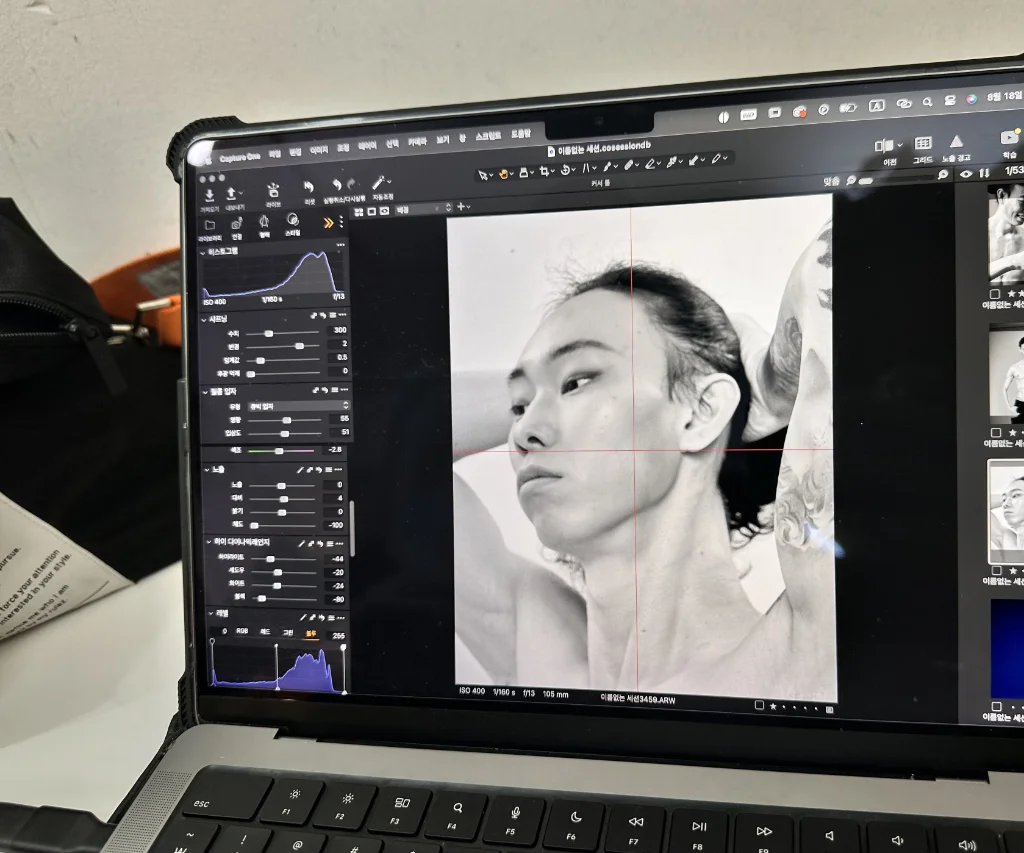Click the zoom-in magnifier beside the zoom slider
The width and height of the screenshot is (1024, 853).
point(942,174)
